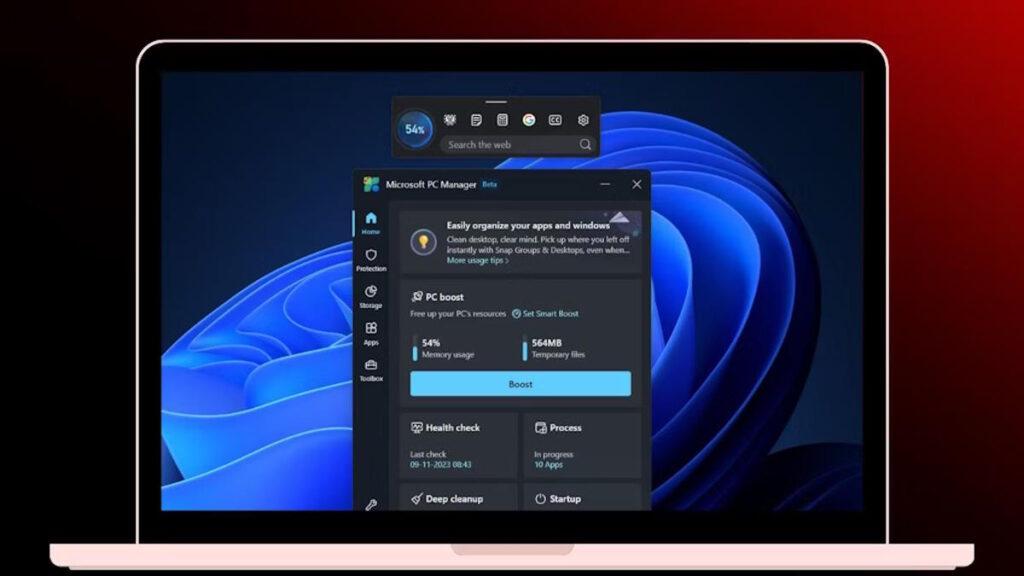Open the Process card
The image size is (1024, 576).
pyautogui.click(x=582, y=445)
